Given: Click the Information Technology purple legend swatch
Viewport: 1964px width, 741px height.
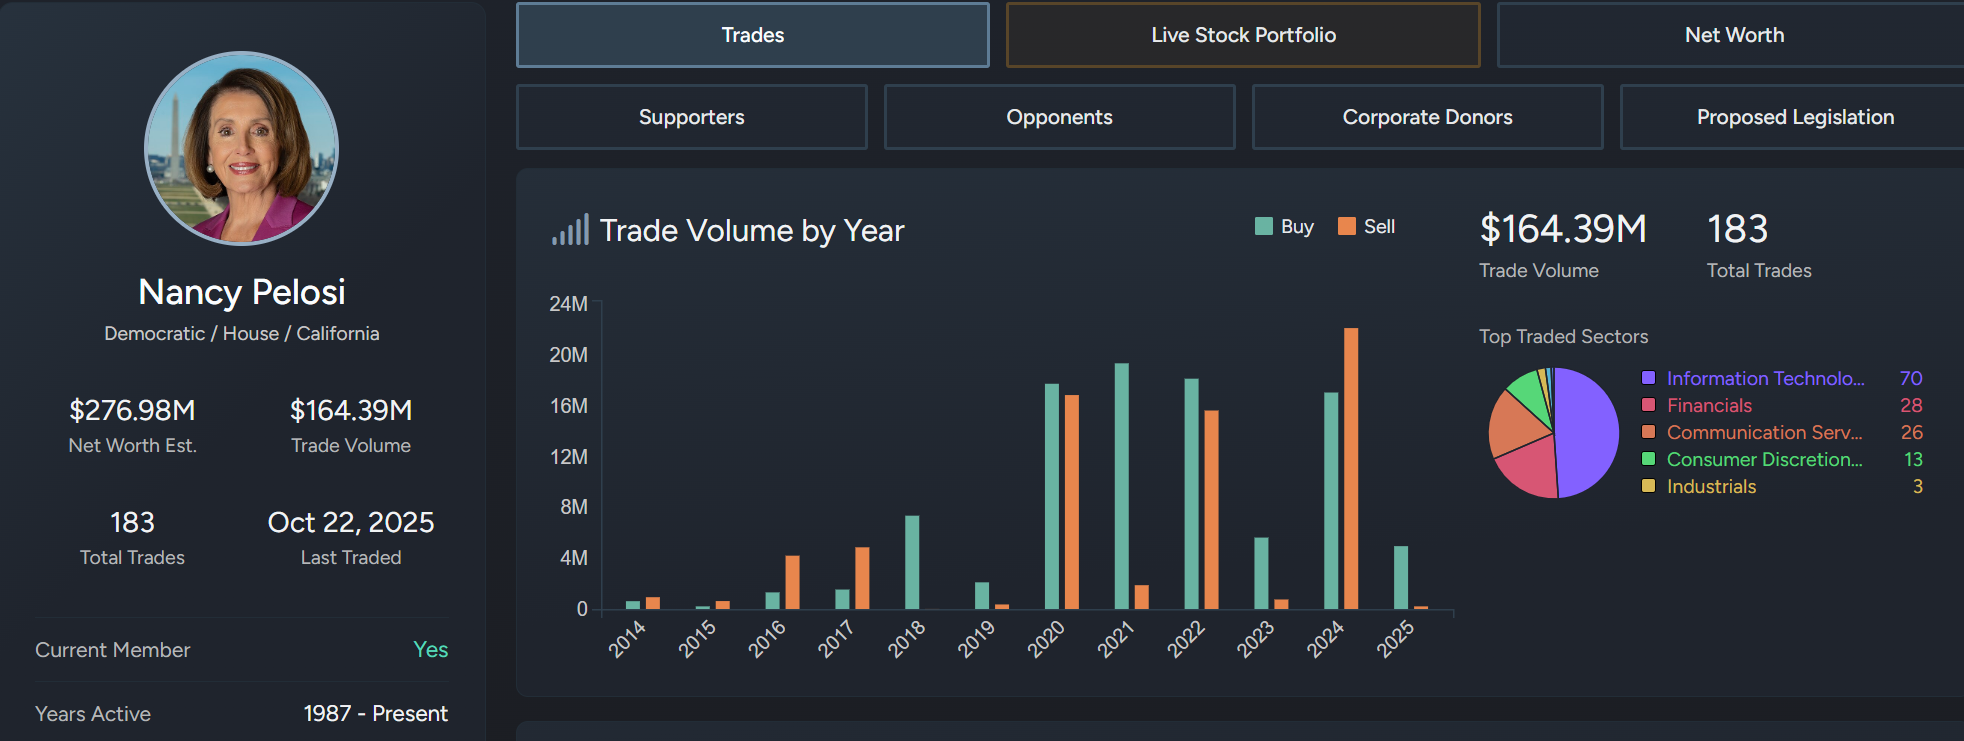Looking at the screenshot, I should [x=1648, y=378].
